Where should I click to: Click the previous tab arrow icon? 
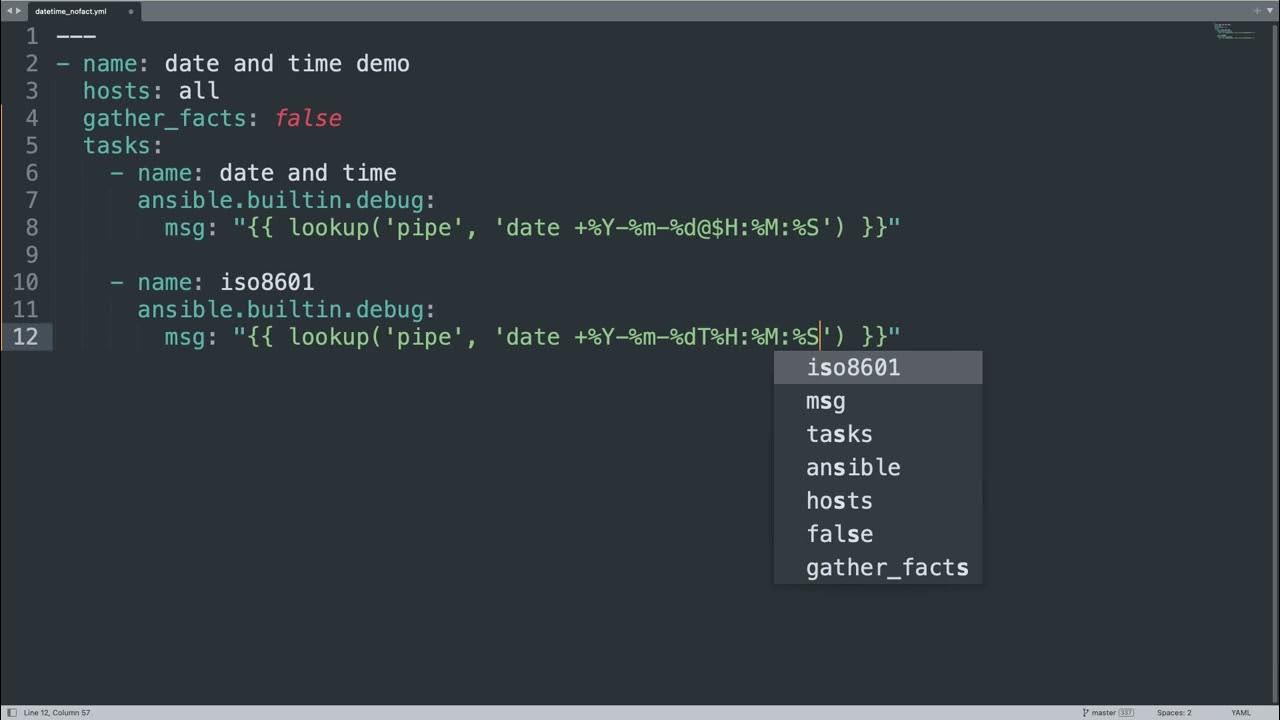click(x=9, y=11)
